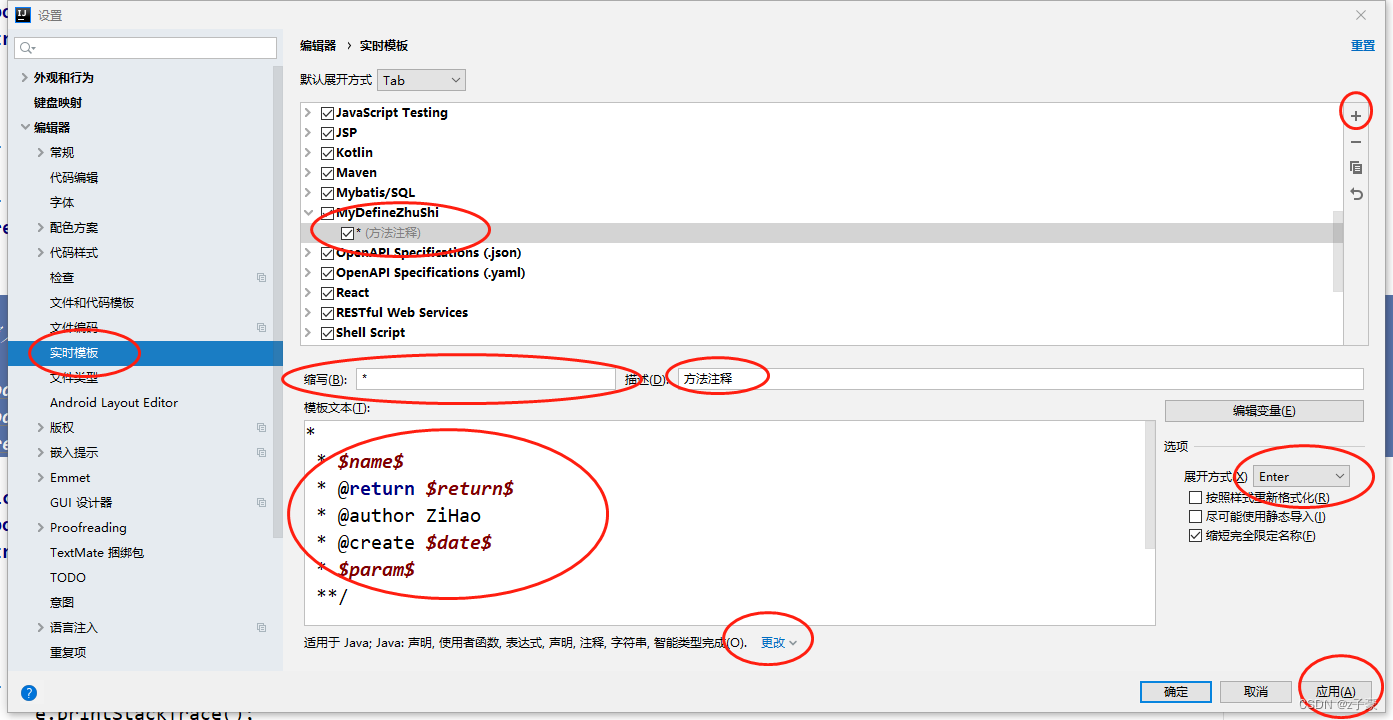Enable 按照样式重新格式化 checkbox
The width and height of the screenshot is (1393, 720).
[1195, 498]
